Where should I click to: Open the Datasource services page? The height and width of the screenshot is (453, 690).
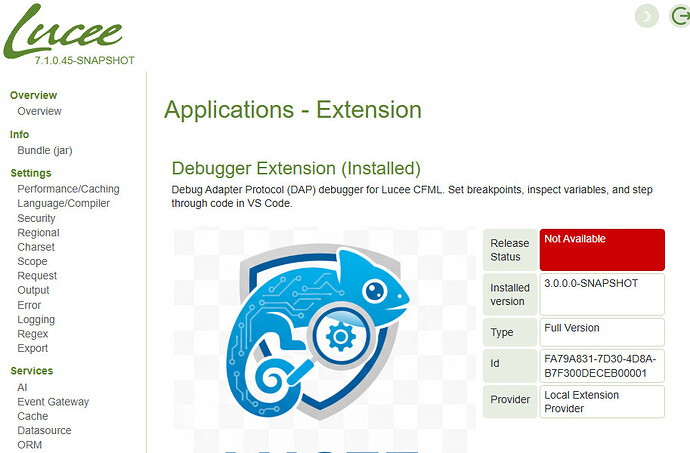coord(45,431)
